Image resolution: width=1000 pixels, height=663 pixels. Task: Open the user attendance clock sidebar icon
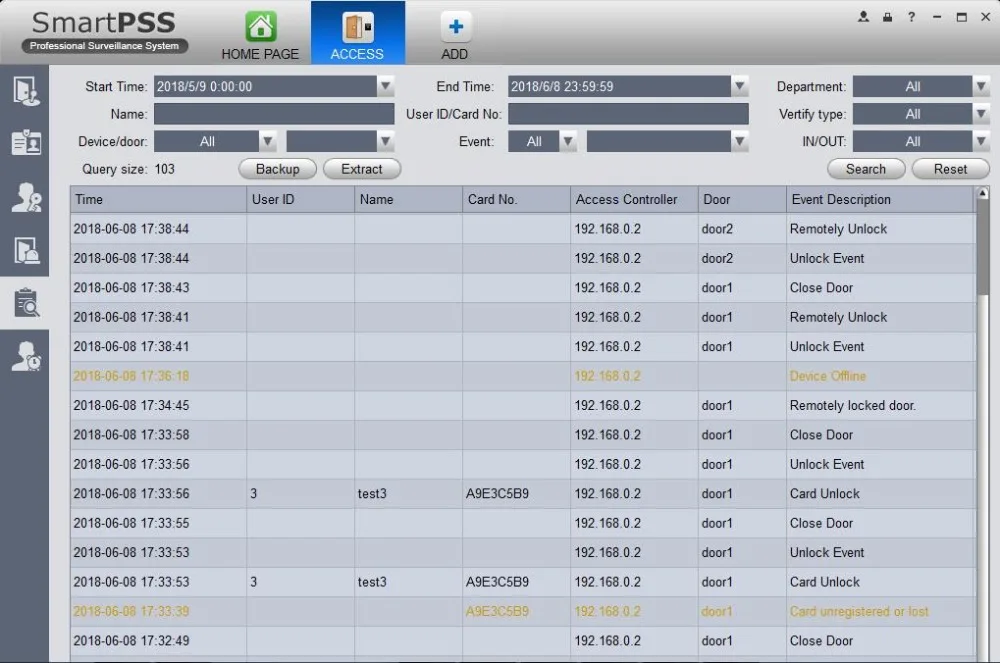click(x=25, y=356)
